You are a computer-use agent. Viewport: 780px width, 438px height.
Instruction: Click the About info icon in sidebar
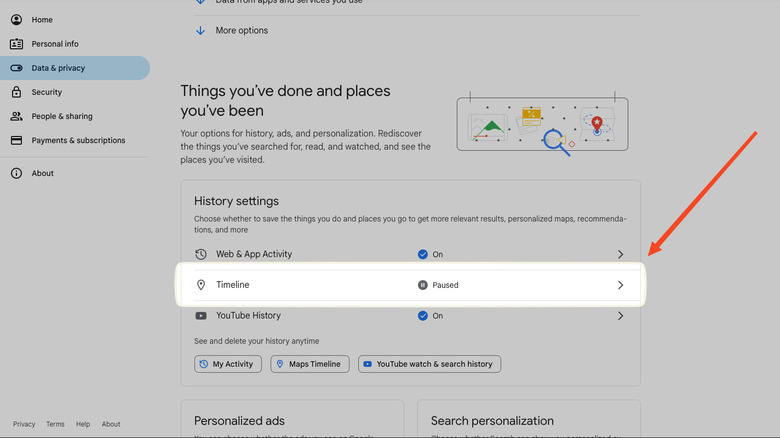[16, 173]
